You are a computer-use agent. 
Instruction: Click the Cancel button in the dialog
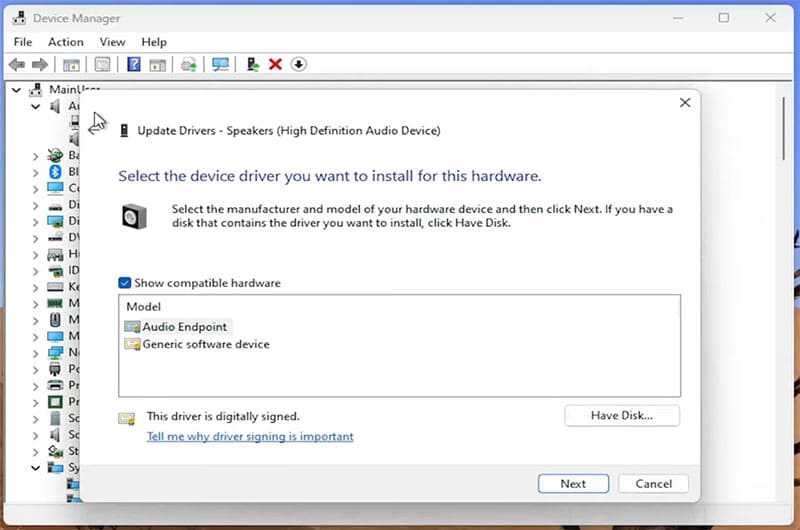coord(653,483)
